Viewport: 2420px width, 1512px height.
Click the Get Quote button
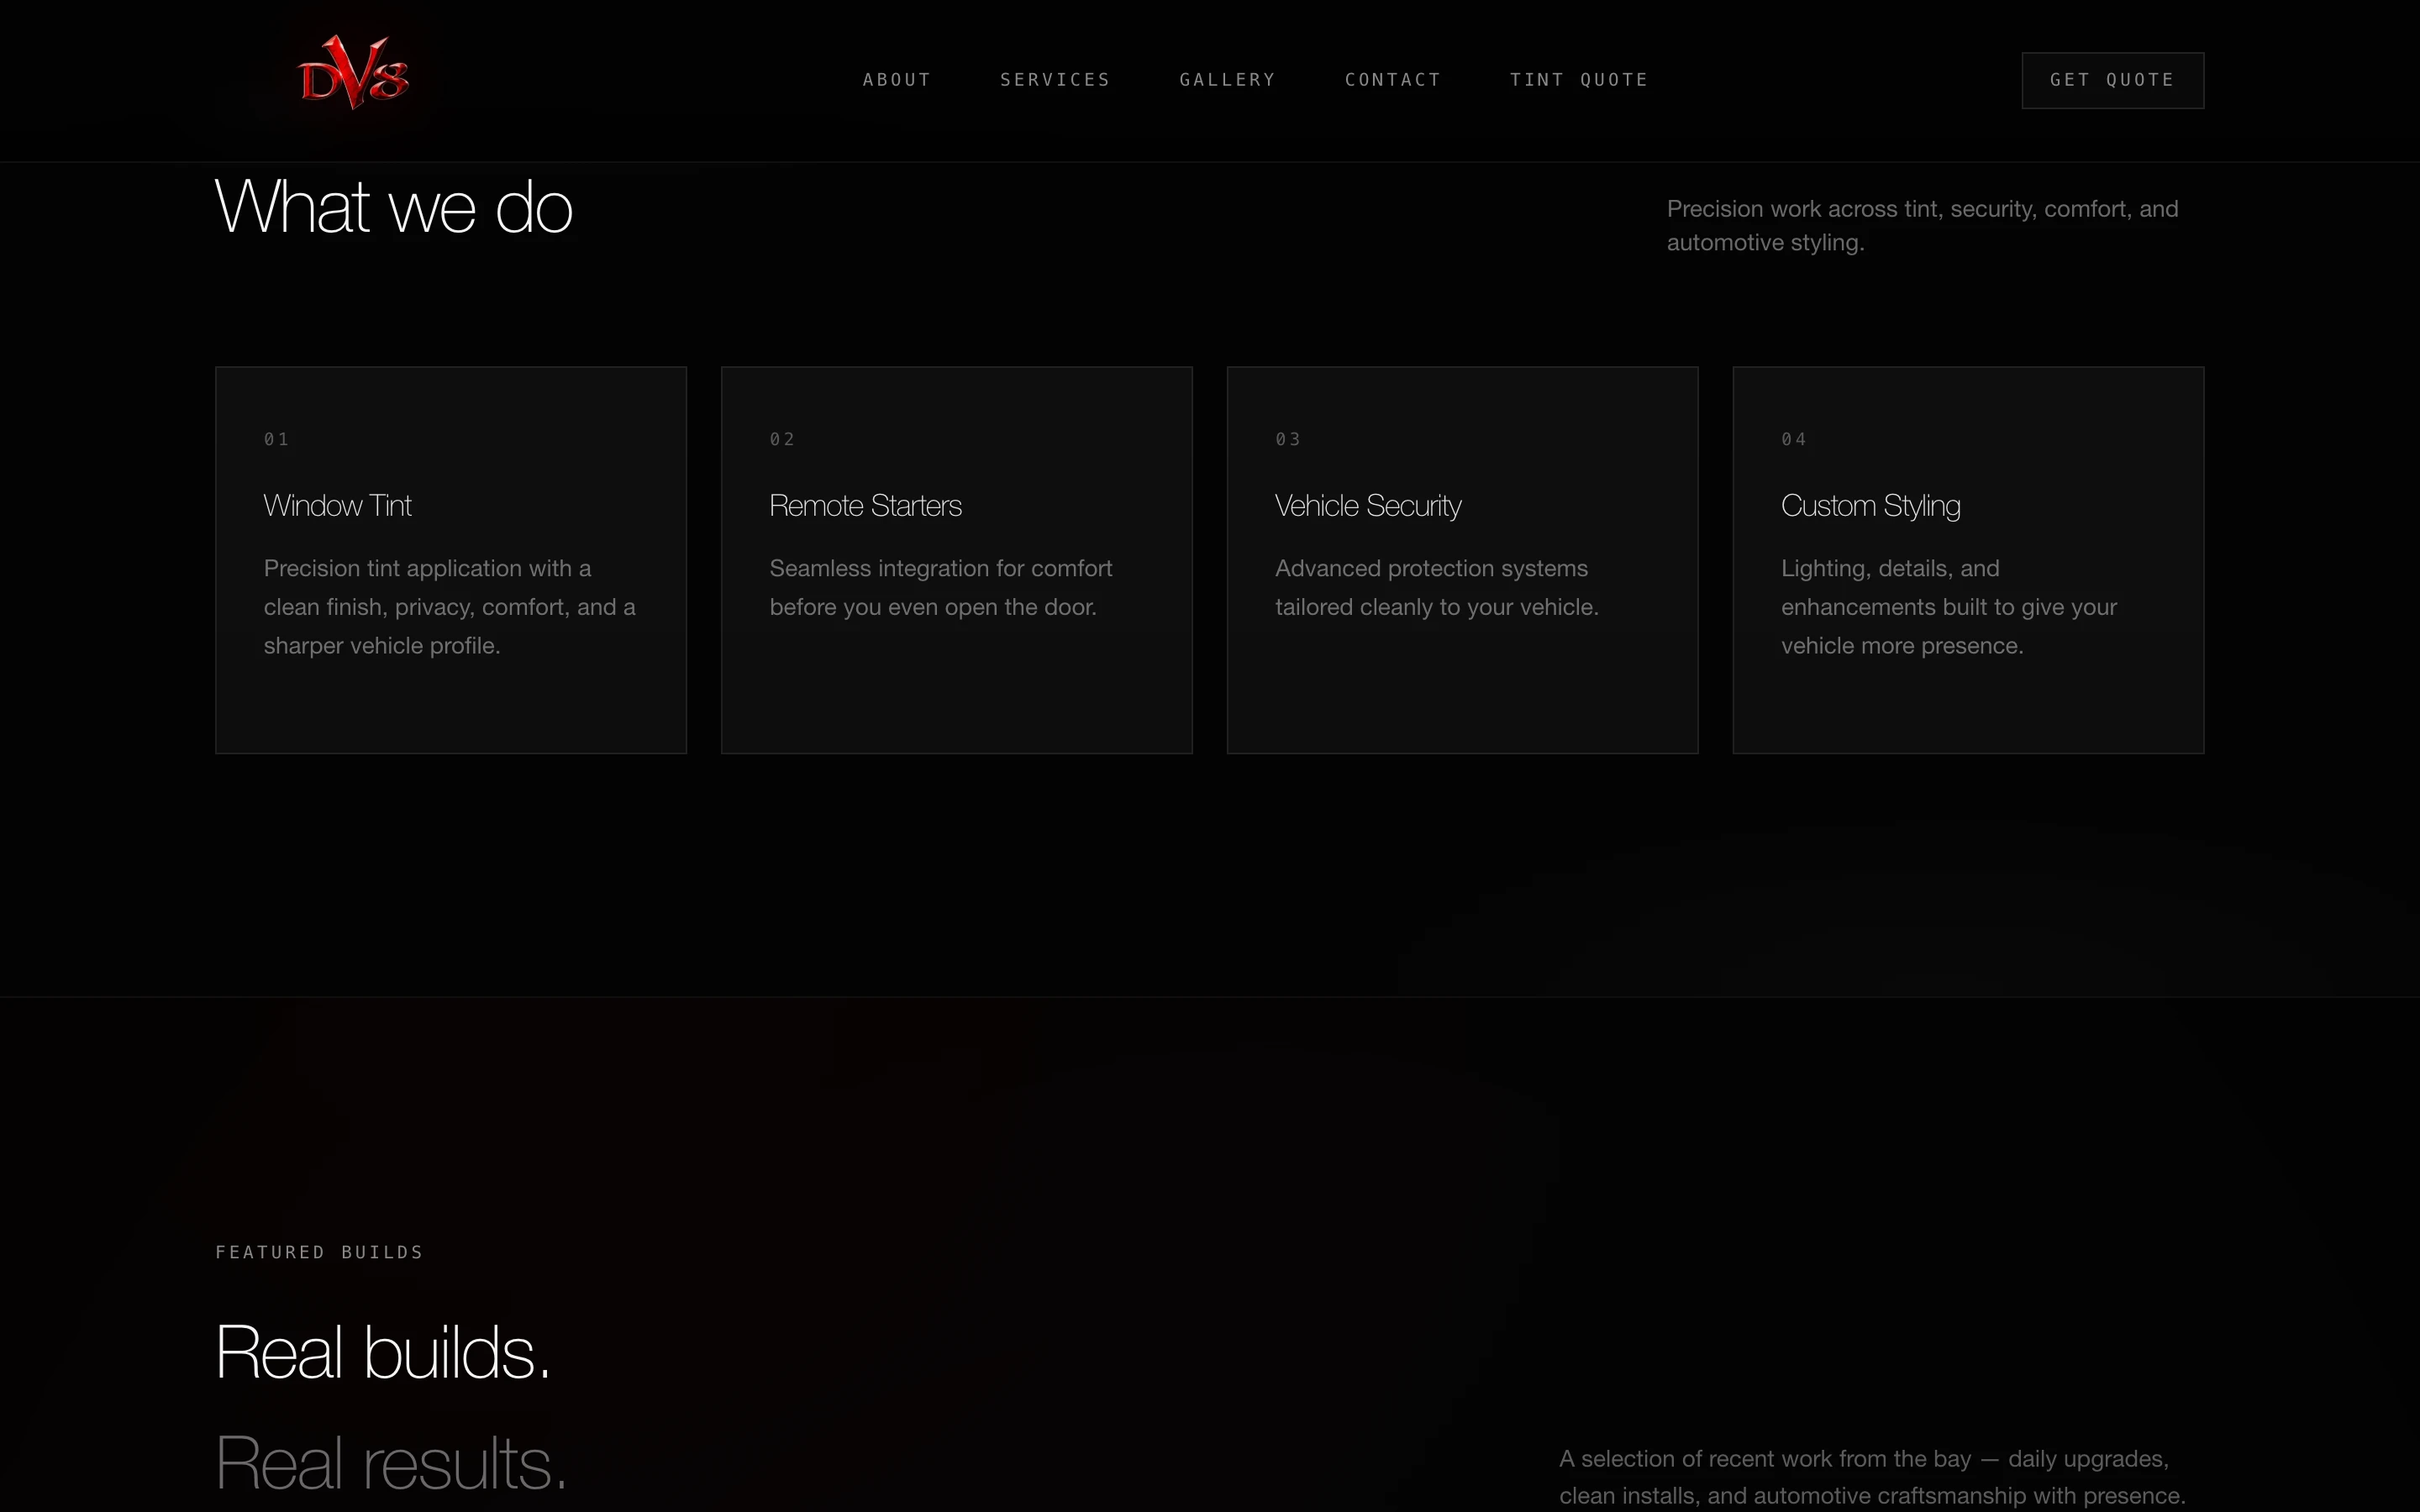pos(2112,80)
